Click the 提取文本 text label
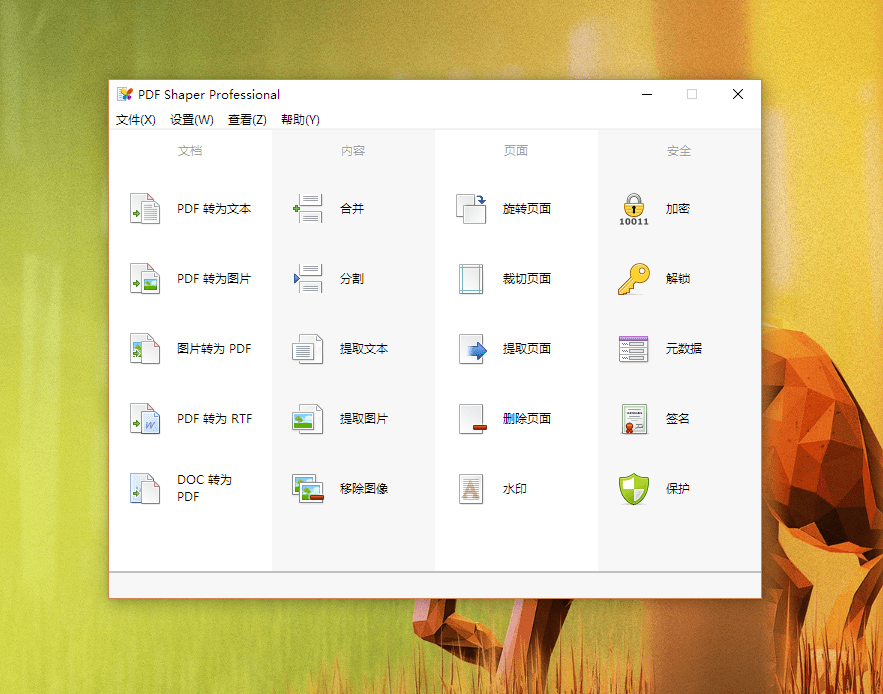This screenshot has width=883, height=694. tap(364, 348)
